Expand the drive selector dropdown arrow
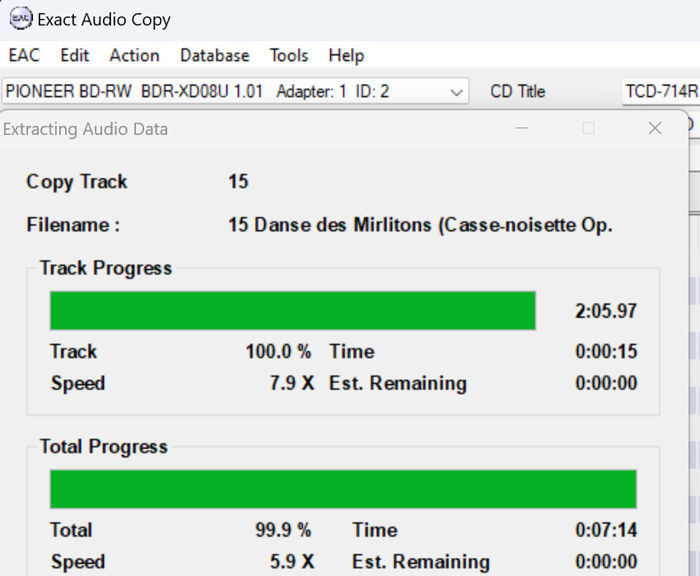The width and height of the screenshot is (700, 576). click(x=456, y=92)
